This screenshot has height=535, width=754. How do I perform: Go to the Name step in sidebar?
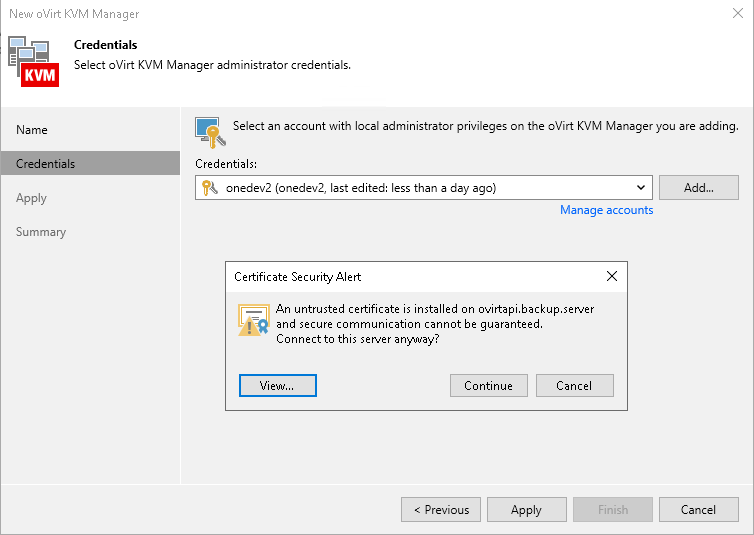click(32, 130)
